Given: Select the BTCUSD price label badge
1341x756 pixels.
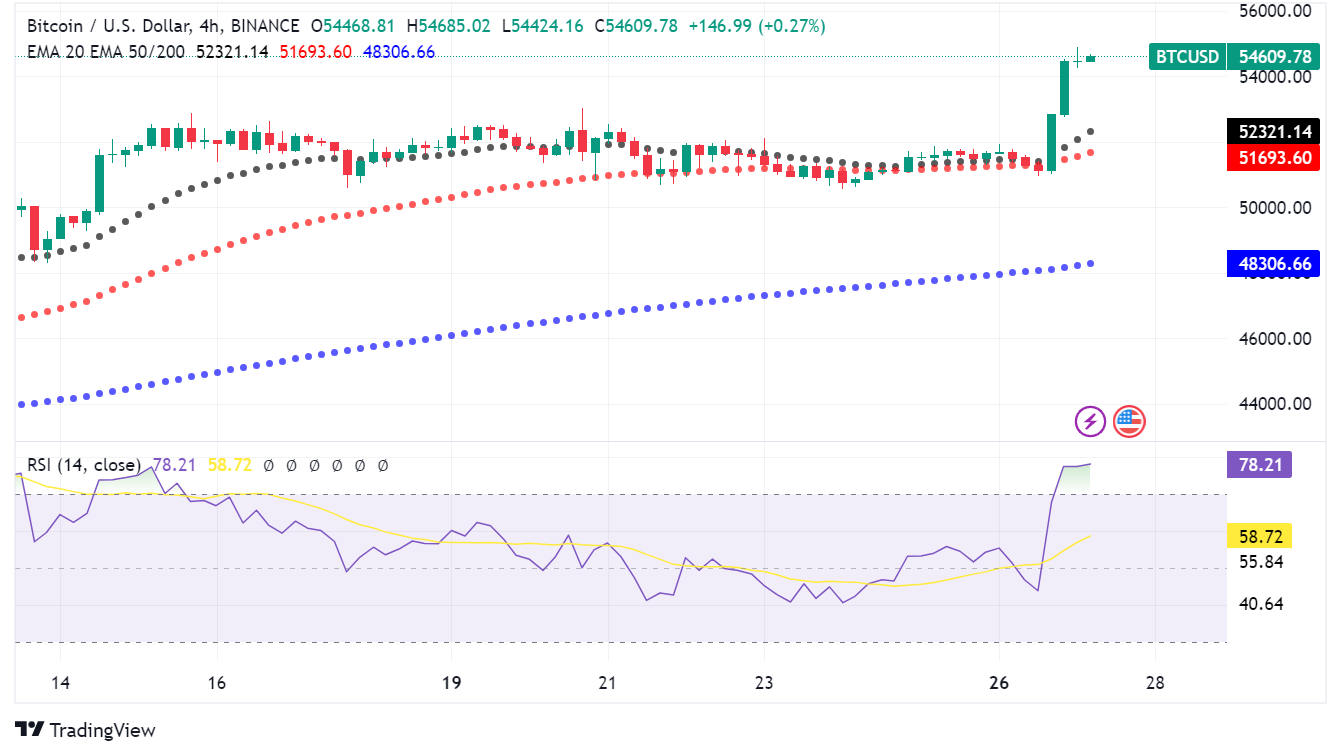Looking at the screenshot, I should [1187, 57].
